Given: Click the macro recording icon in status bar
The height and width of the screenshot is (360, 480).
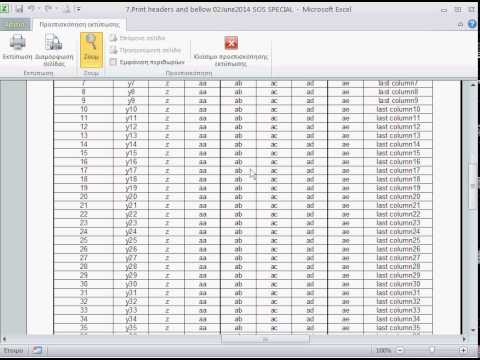Looking at the screenshot, I should coord(37,350).
